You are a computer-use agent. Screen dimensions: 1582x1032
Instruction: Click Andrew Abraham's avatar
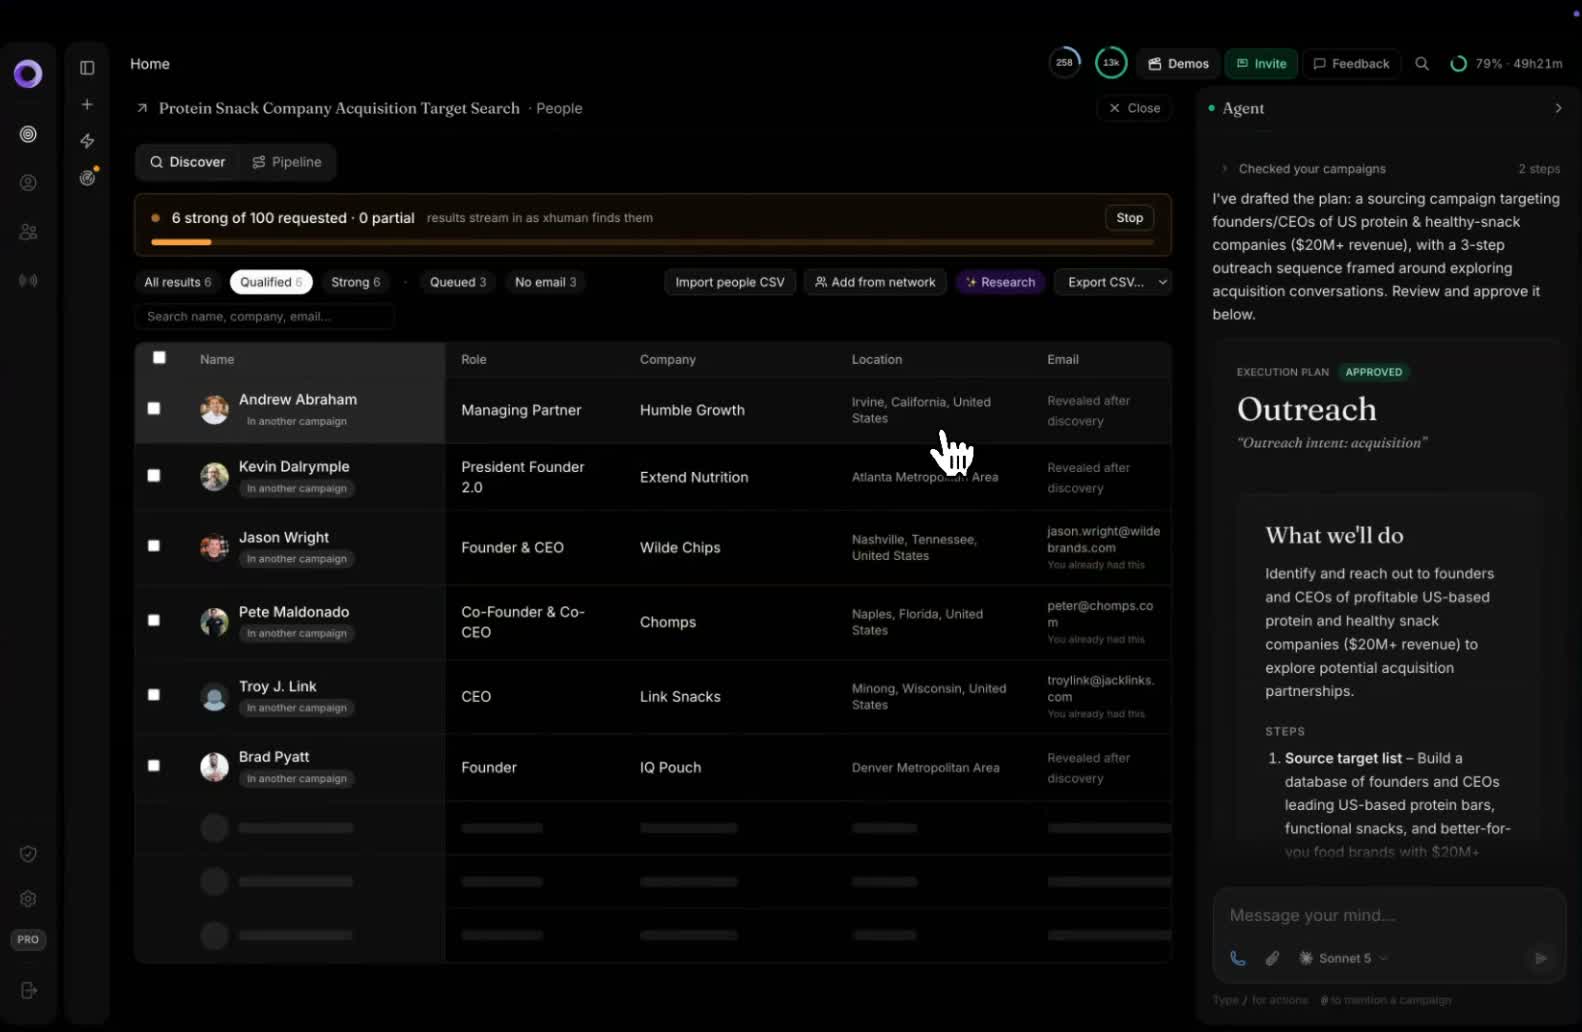[214, 409]
